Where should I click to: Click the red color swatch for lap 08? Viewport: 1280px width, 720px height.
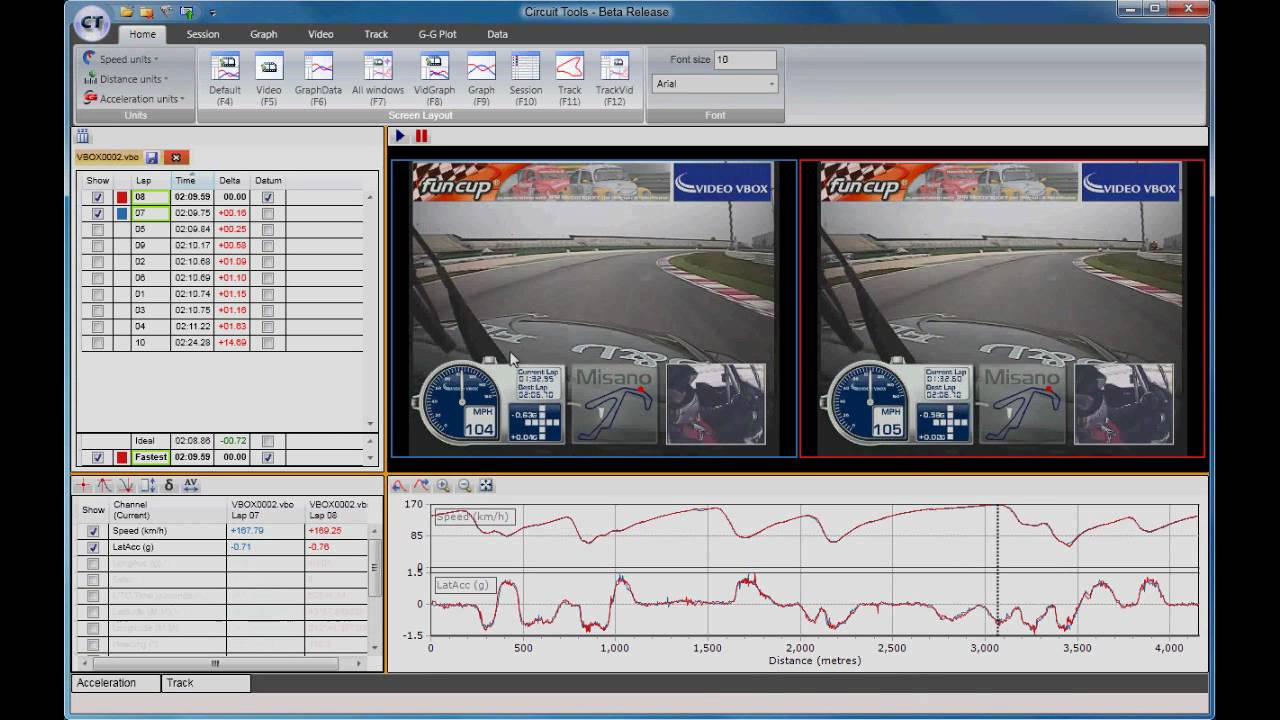tap(122, 197)
